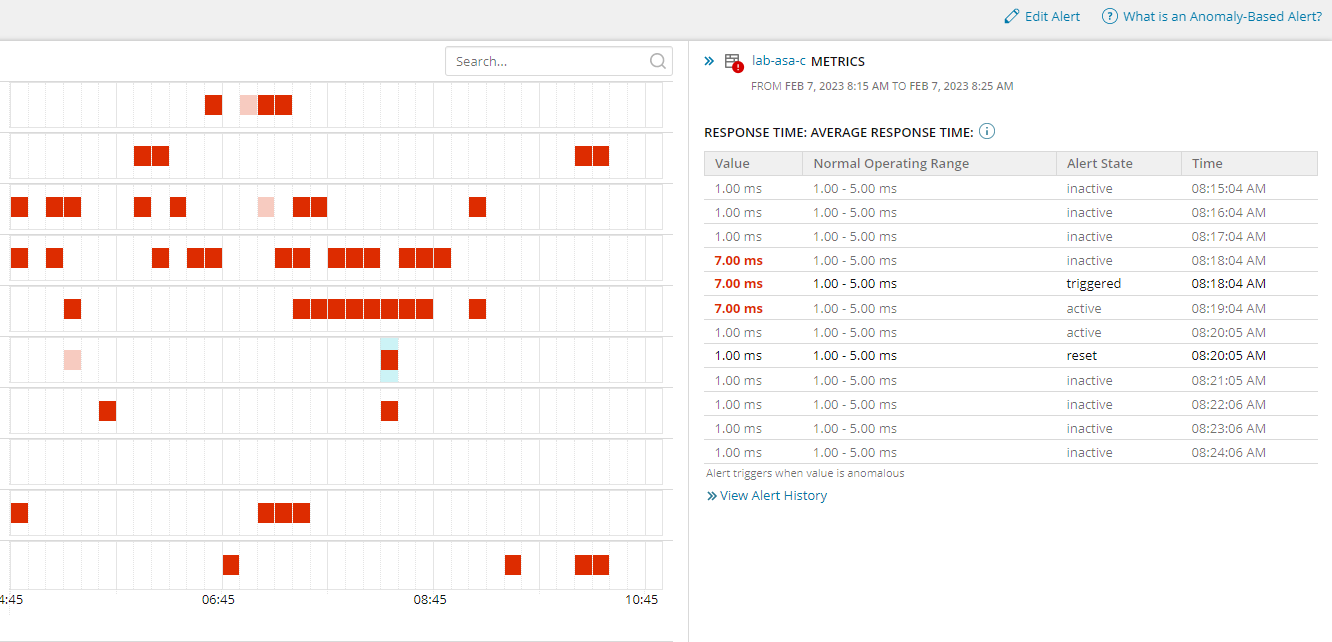Open the View Alert History link
Image resolution: width=1332 pixels, height=642 pixels.
click(773, 496)
